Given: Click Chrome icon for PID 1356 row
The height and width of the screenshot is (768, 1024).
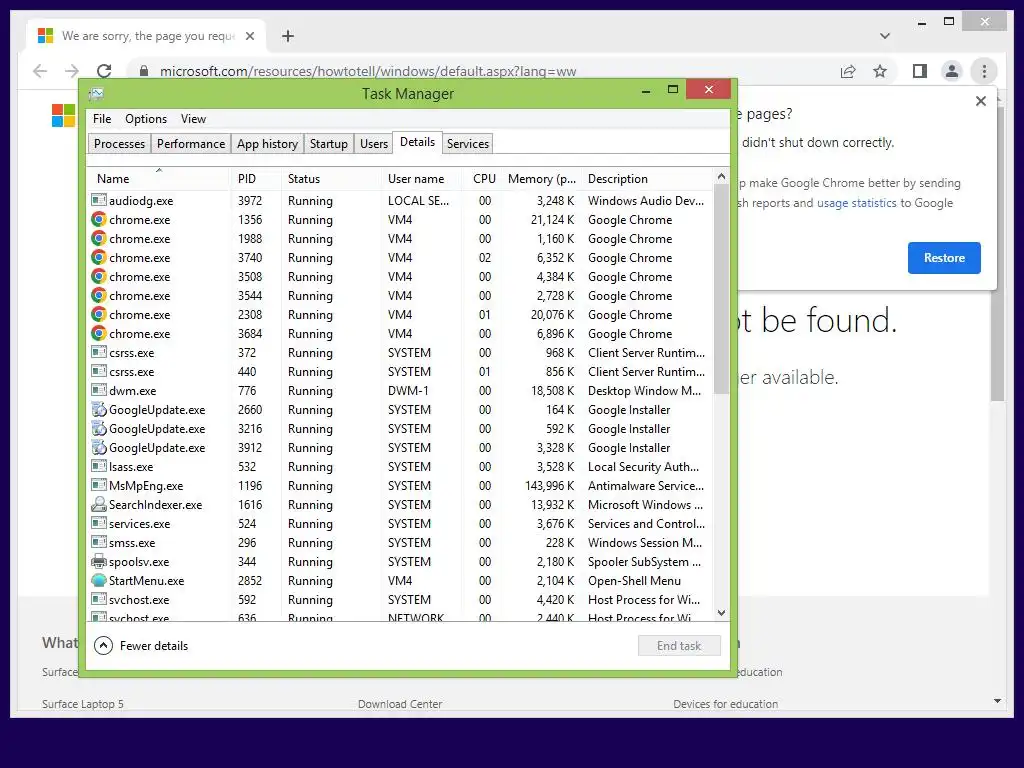Looking at the screenshot, I should (x=99, y=219).
